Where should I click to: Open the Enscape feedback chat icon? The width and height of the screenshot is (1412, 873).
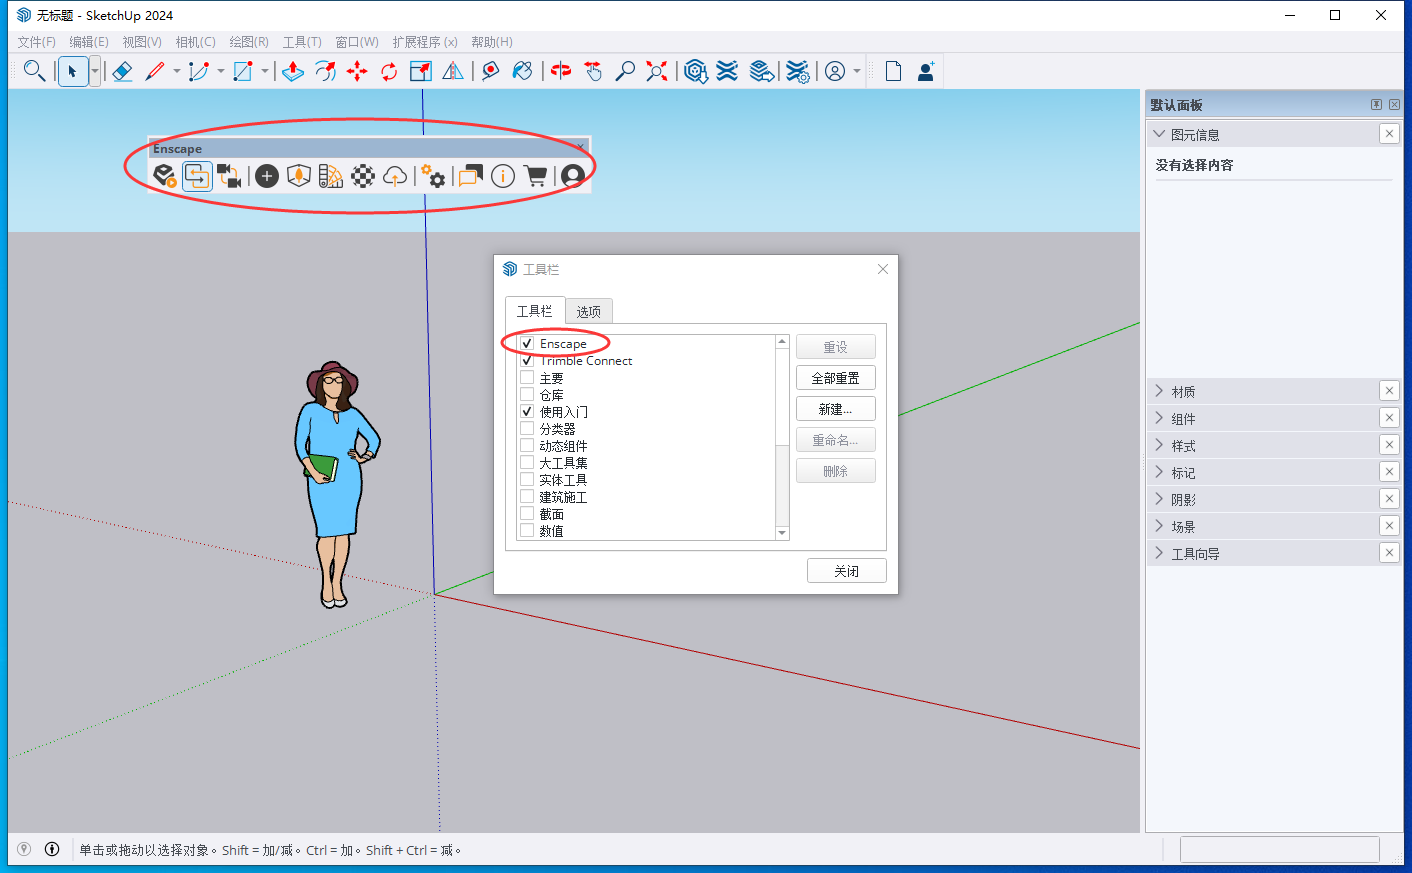[x=470, y=177]
